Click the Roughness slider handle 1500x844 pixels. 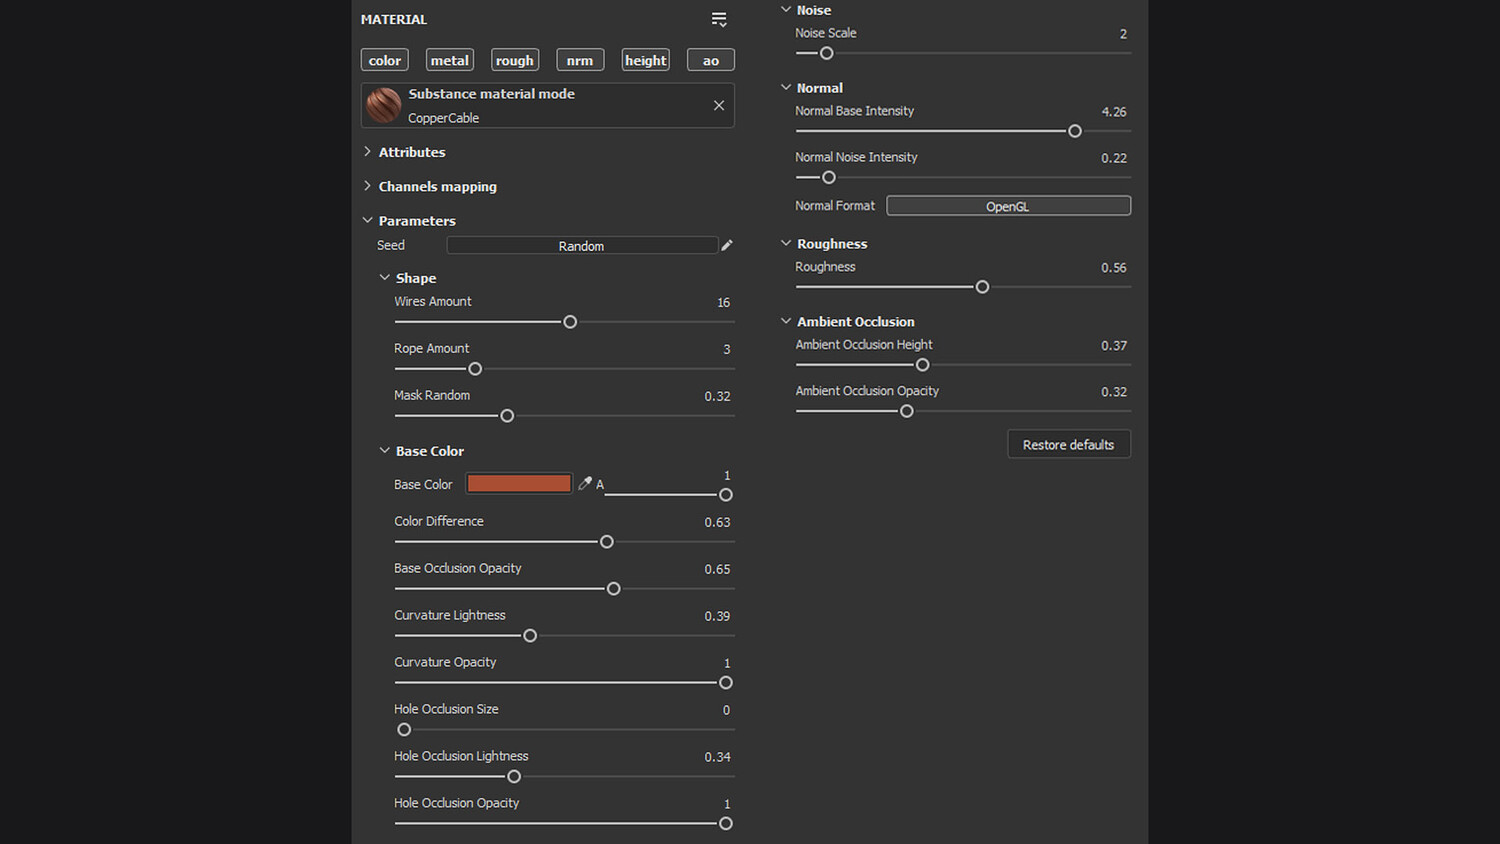point(982,287)
